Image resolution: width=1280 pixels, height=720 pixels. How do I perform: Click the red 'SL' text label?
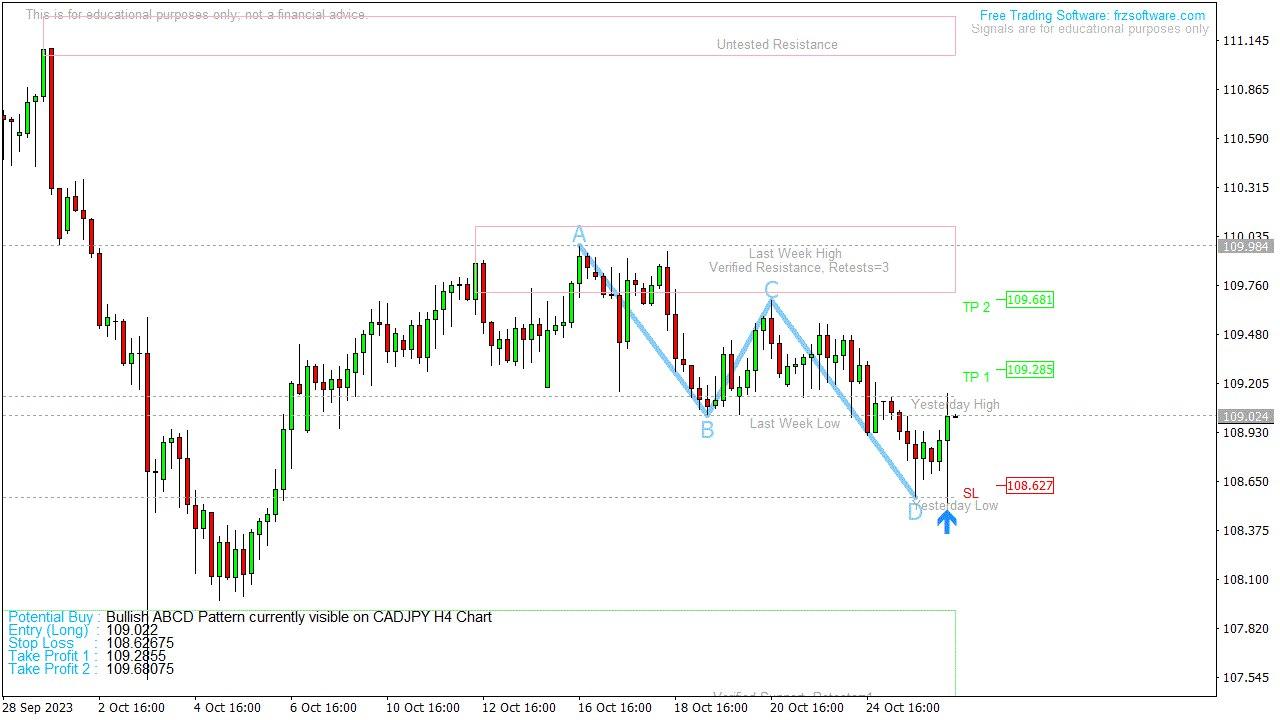(x=971, y=493)
